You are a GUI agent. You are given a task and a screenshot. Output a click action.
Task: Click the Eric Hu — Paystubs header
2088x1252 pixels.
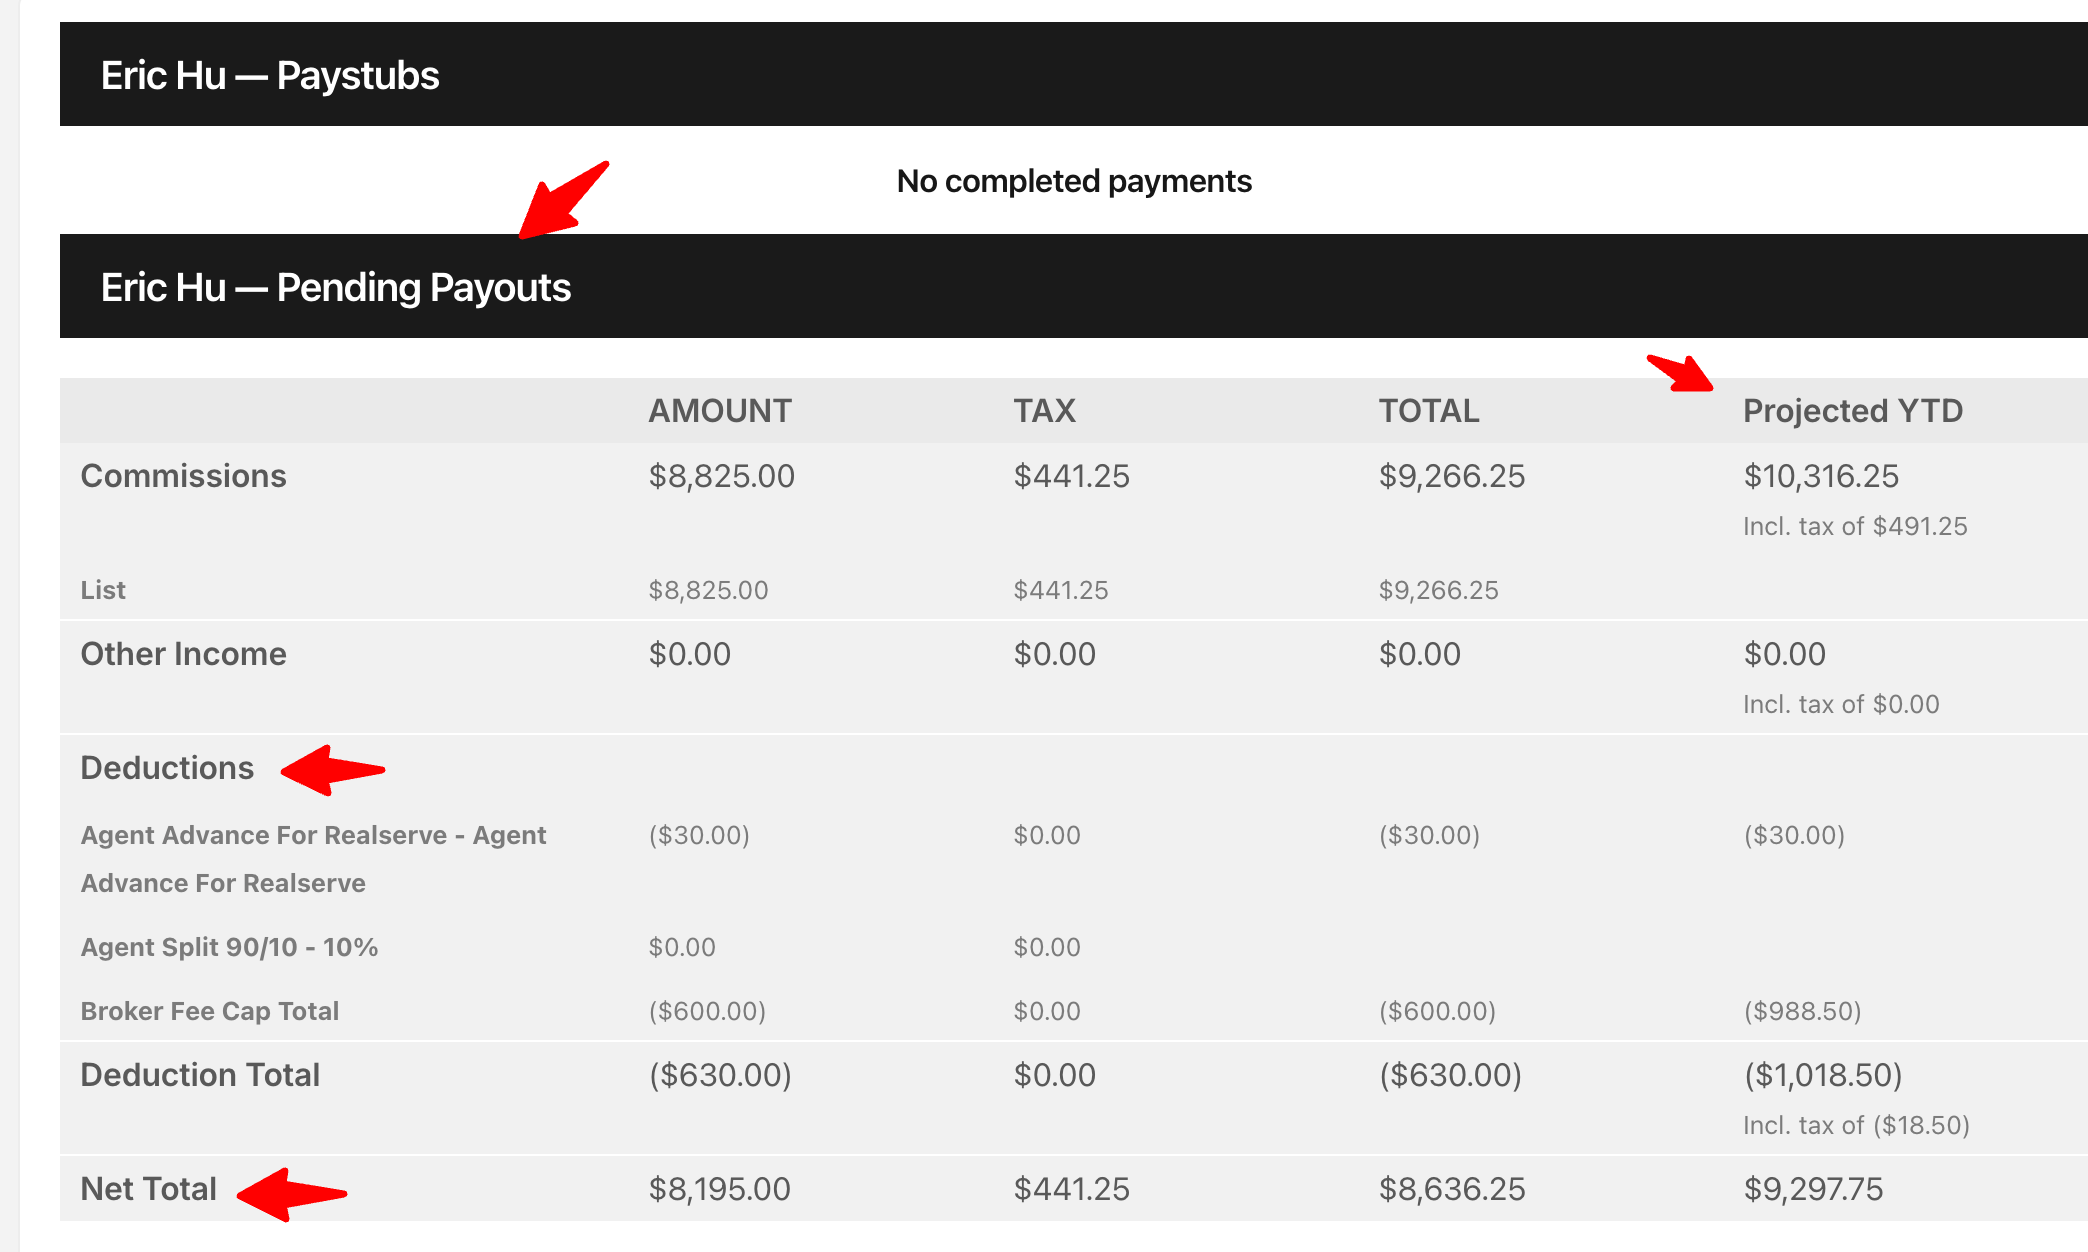pos(270,75)
